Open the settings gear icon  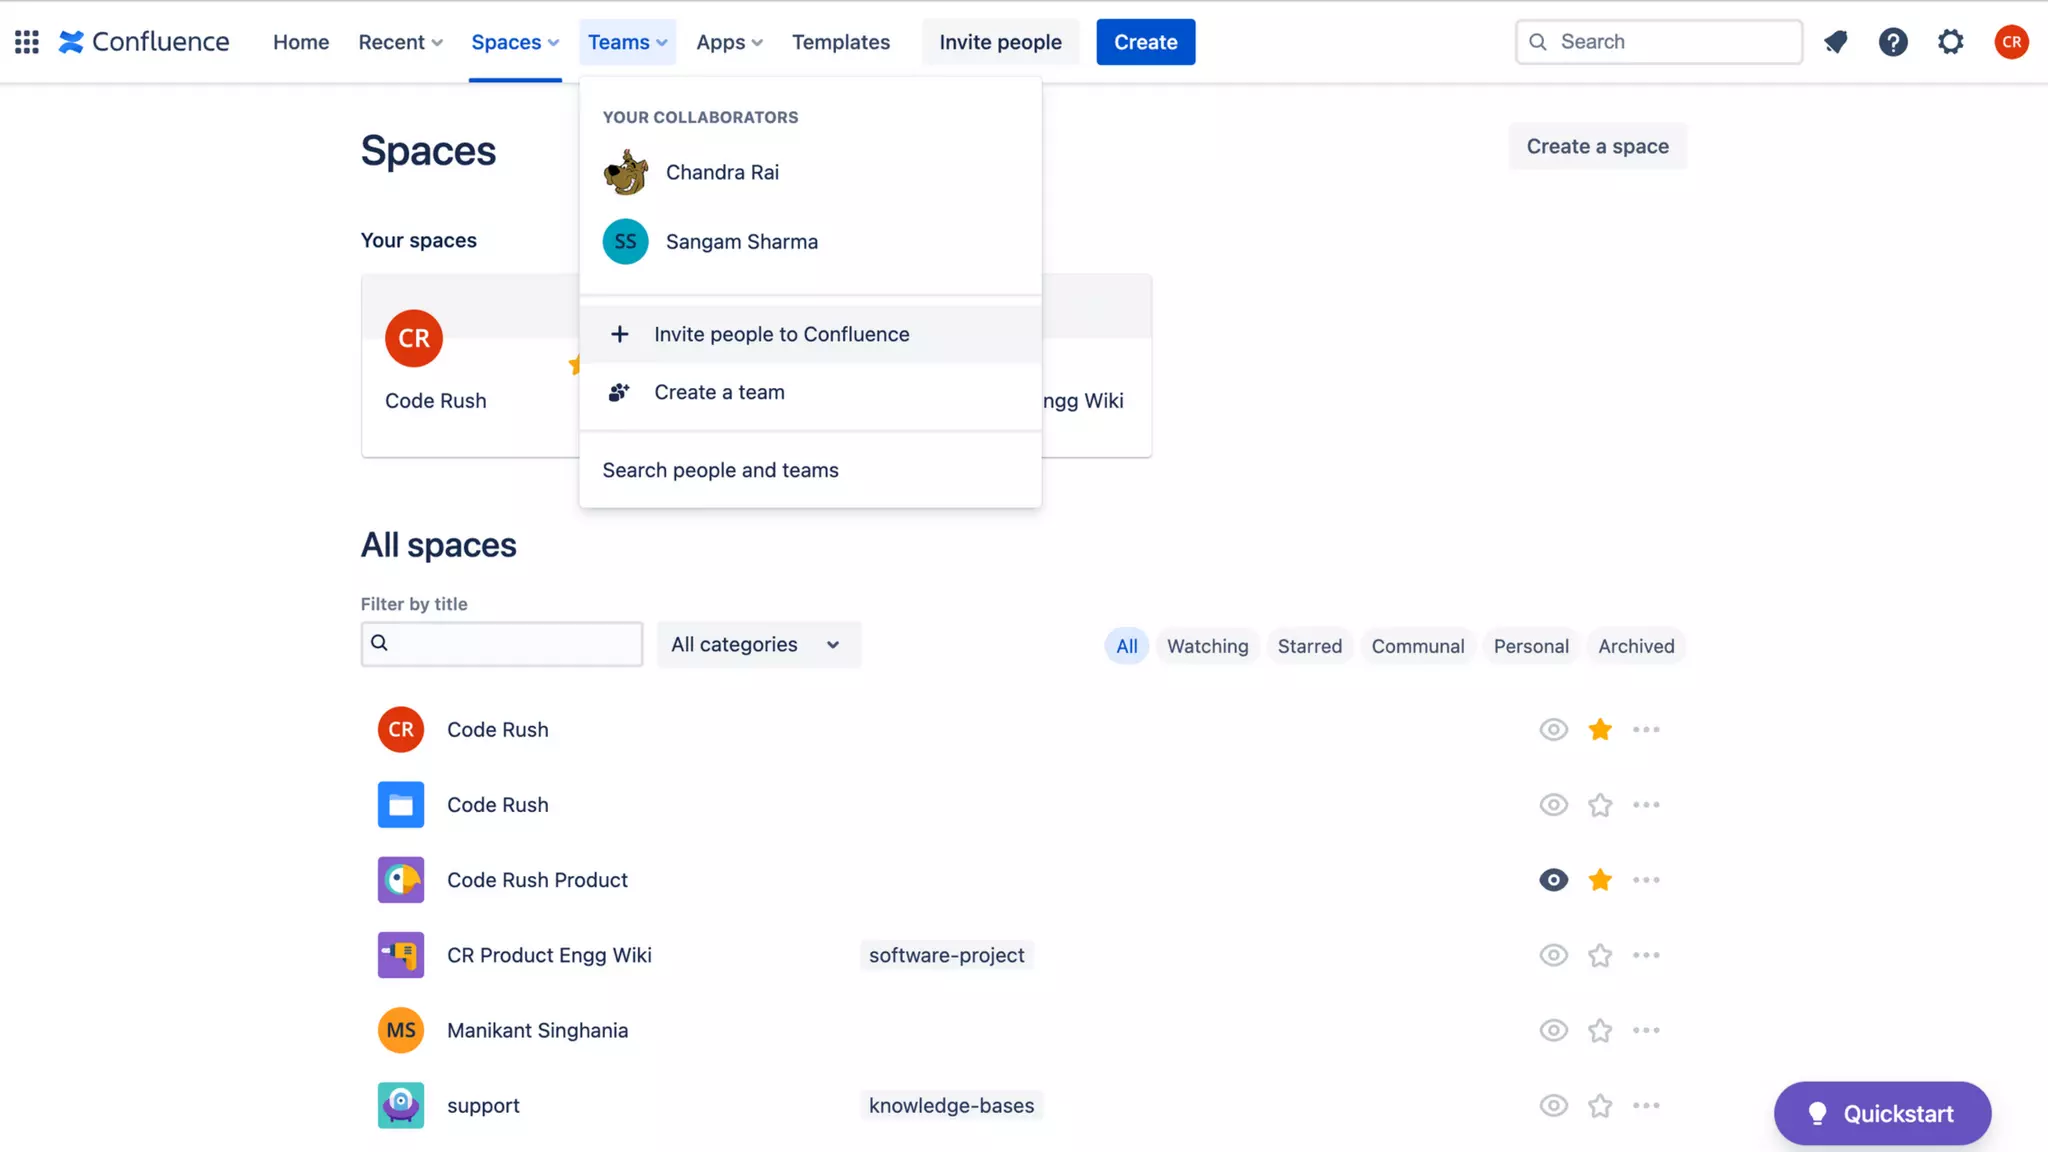click(x=1950, y=42)
